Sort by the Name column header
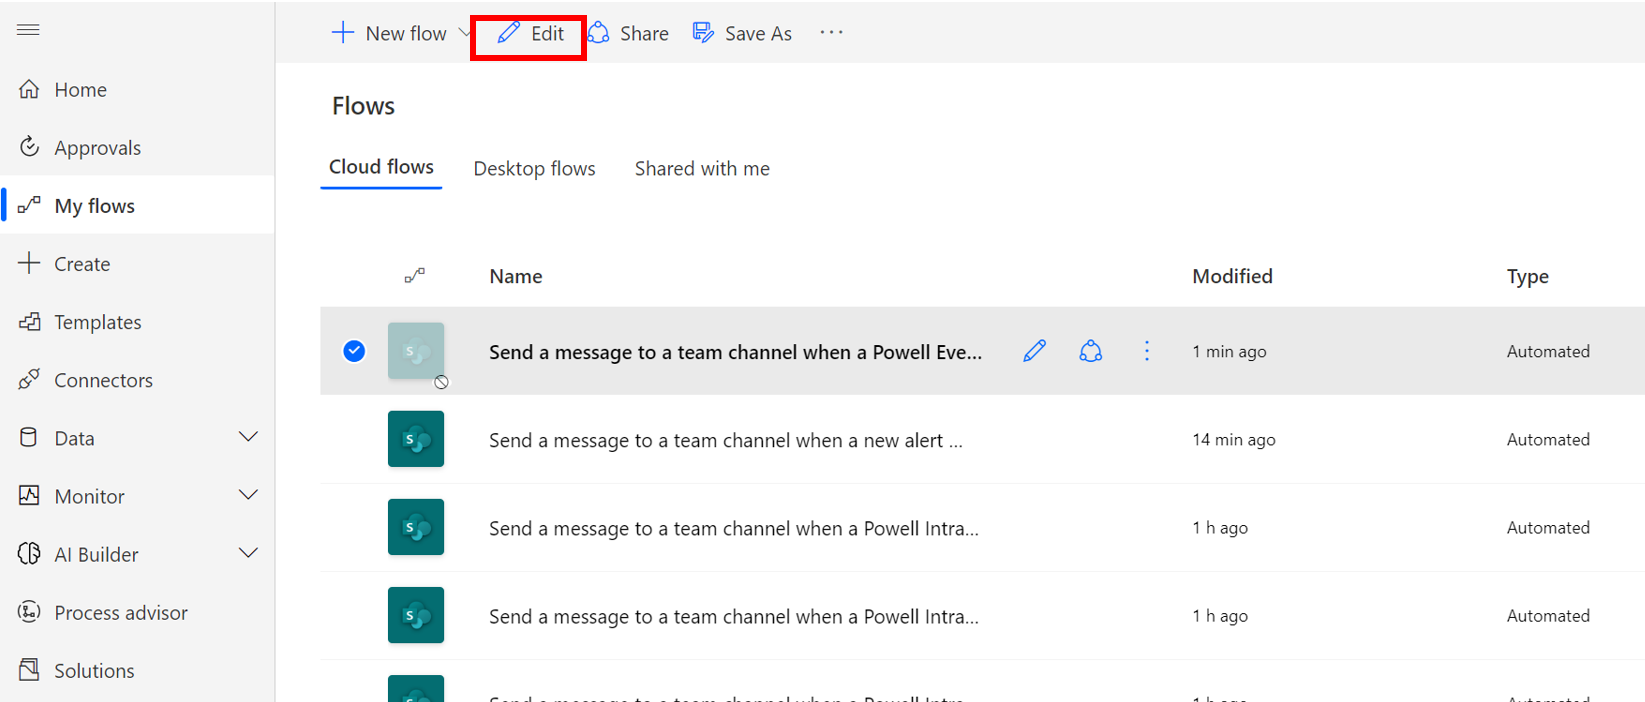This screenshot has width=1645, height=702. click(x=516, y=277)
